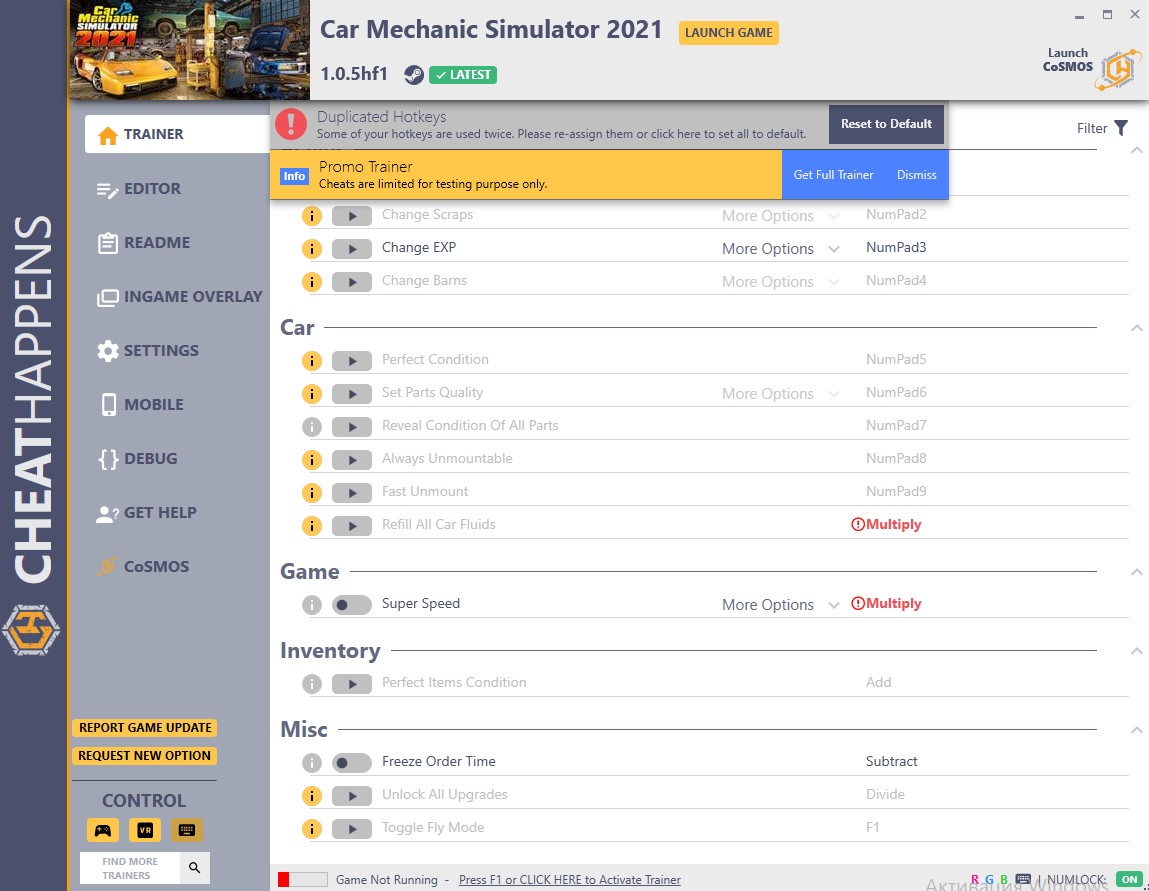Viewport: 1149px width, 891px height.
Task: Select the gamepad control icon
Action: 103,830
